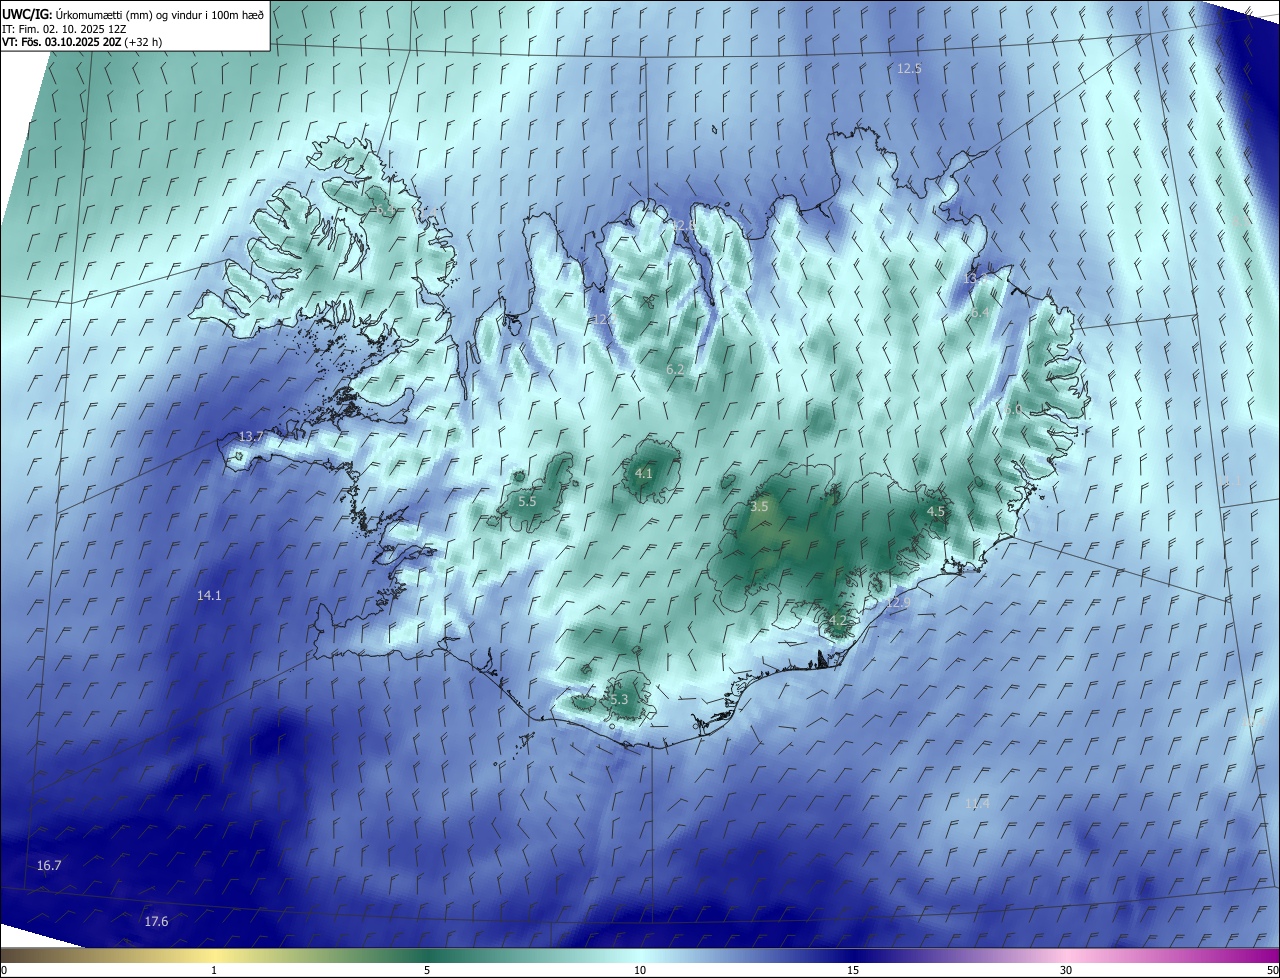Click the "5" tick on the color scale
1280x978 pixels.
click(x=427, y=970)
